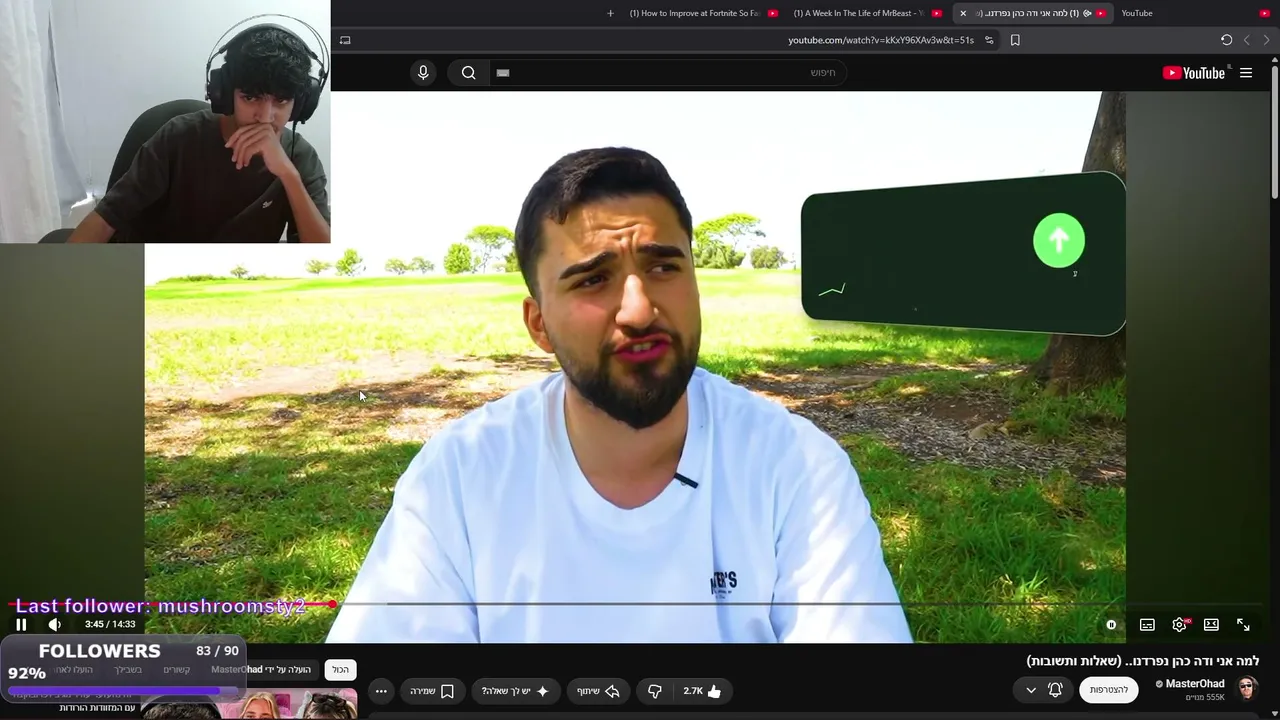Click the search magnifier button
Screen dimensions: 1280x720
468,72
